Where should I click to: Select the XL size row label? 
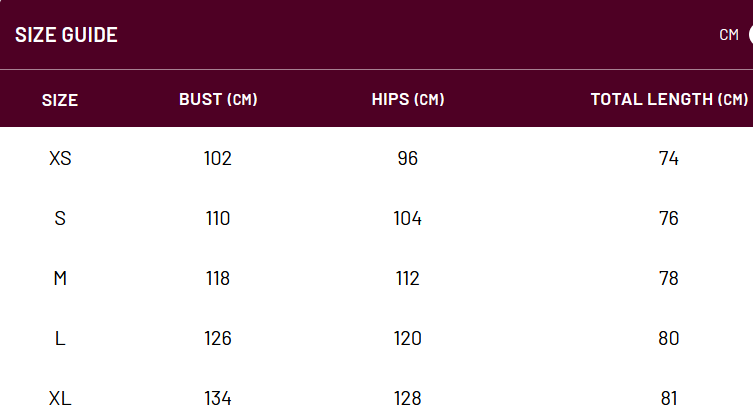pyautogui.click(x=60, y=398)
